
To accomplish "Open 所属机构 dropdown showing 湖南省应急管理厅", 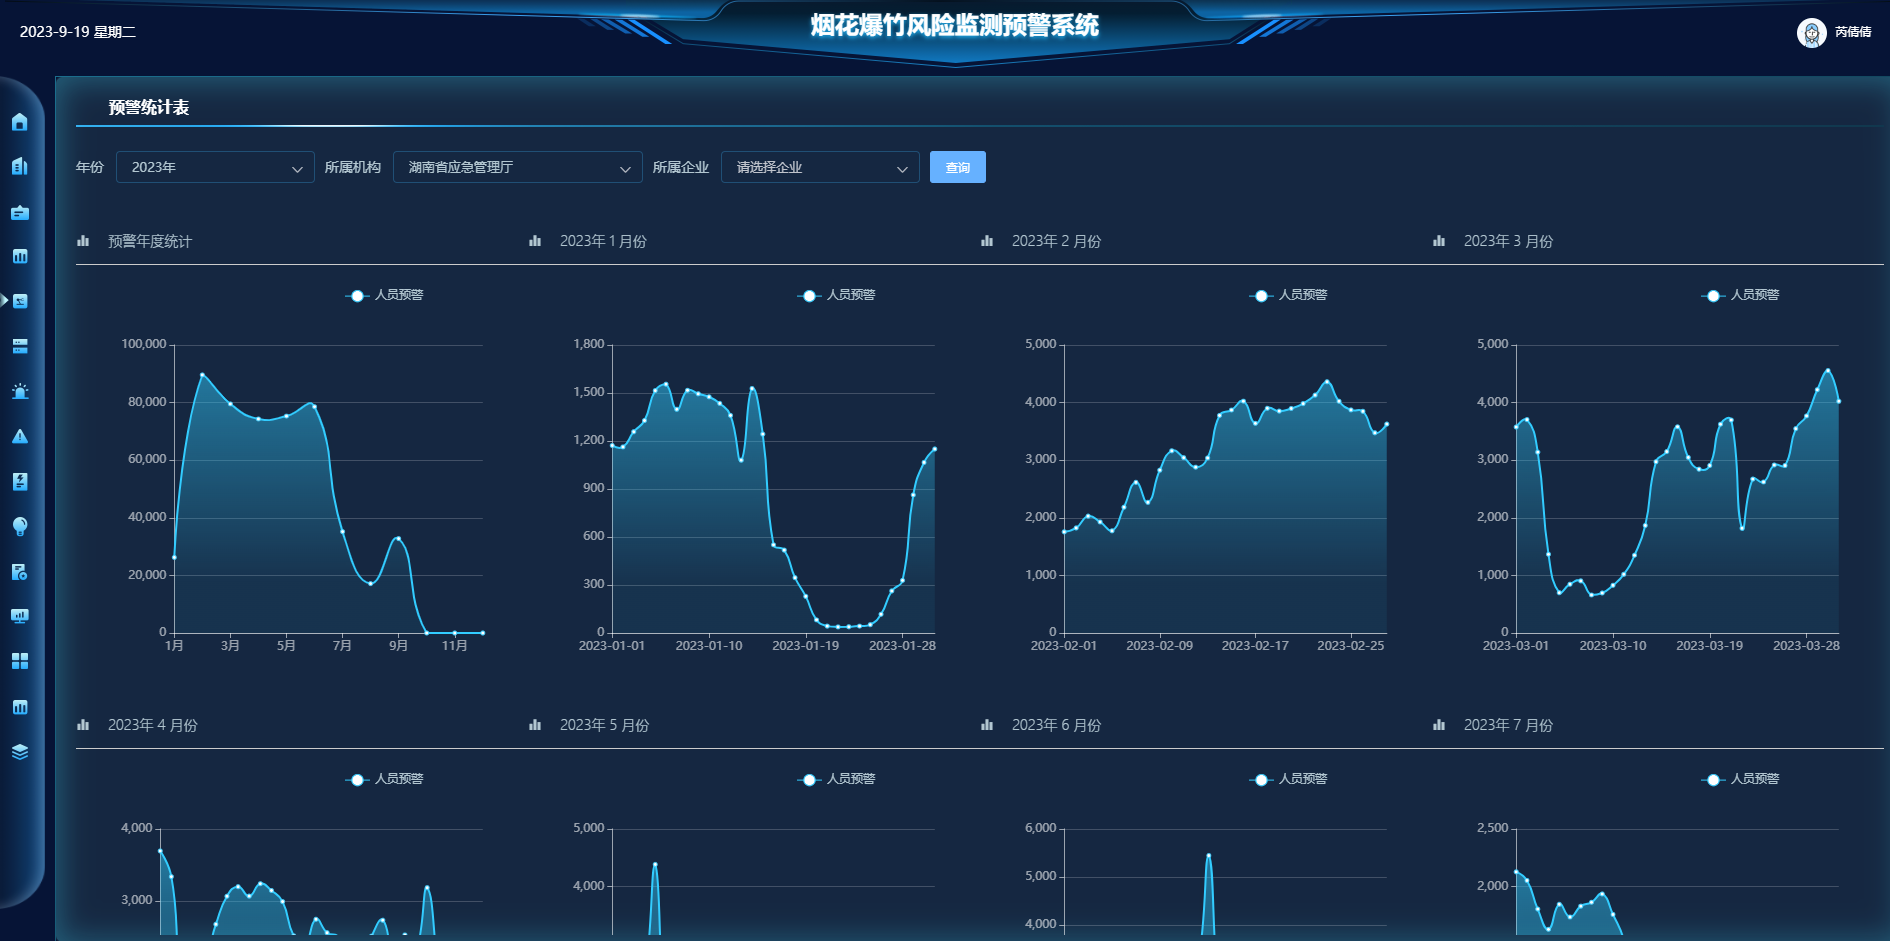I will [x=518, y=167].
